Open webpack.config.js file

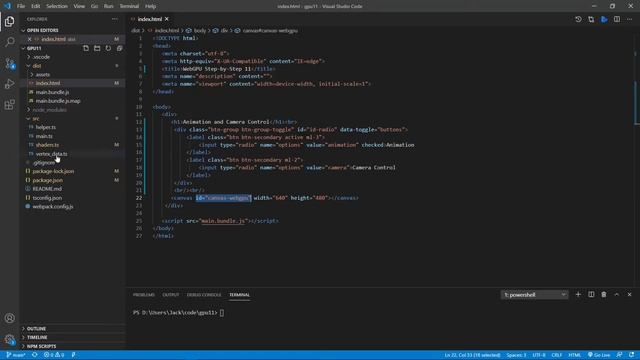point(53,207)
